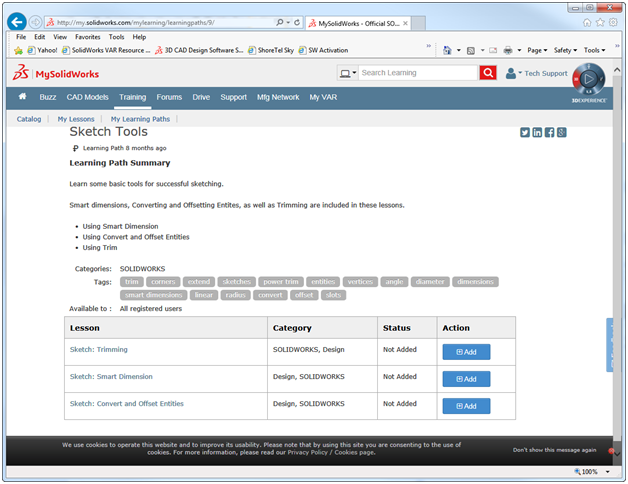Expand the favorites bar overflow chevron
Viewport: 628px width, 484px height.
[429, 46]
